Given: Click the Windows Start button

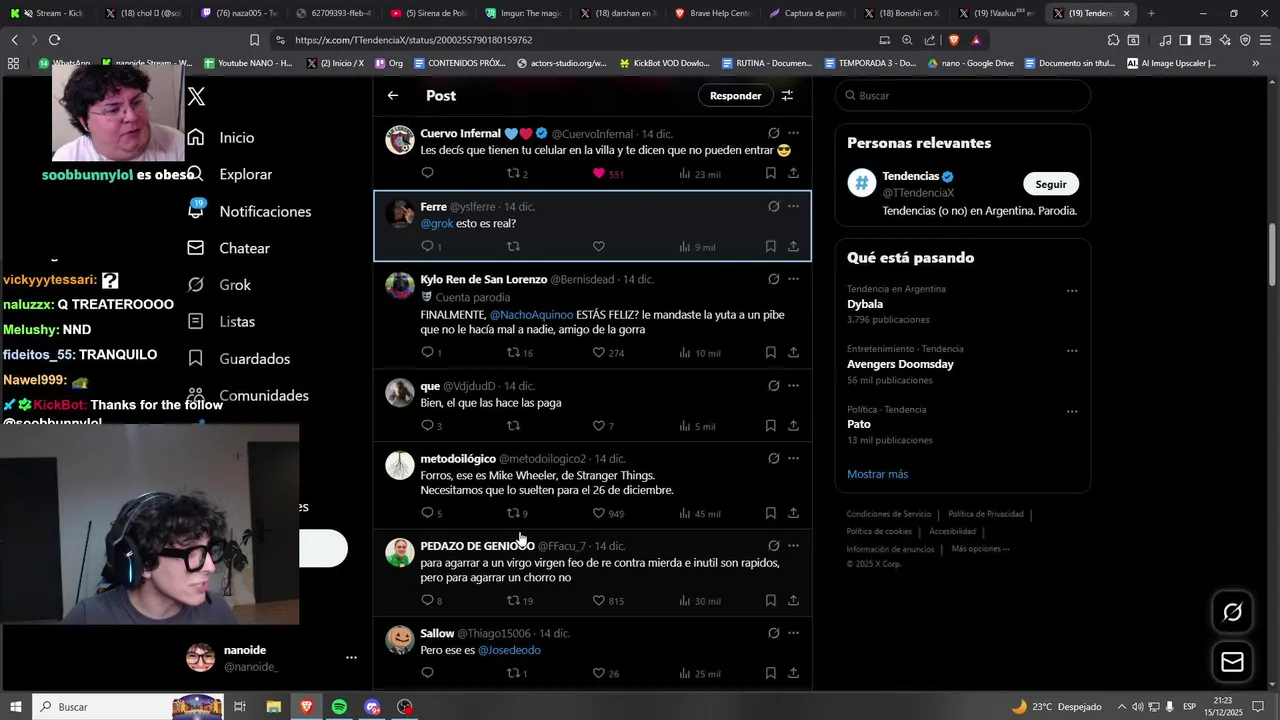Looking at the screenshot, I should 16,707.
